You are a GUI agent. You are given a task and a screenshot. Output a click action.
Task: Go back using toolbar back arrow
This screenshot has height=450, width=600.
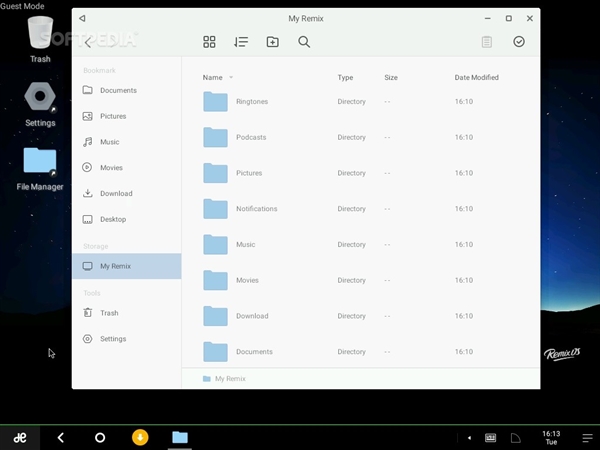89,42
